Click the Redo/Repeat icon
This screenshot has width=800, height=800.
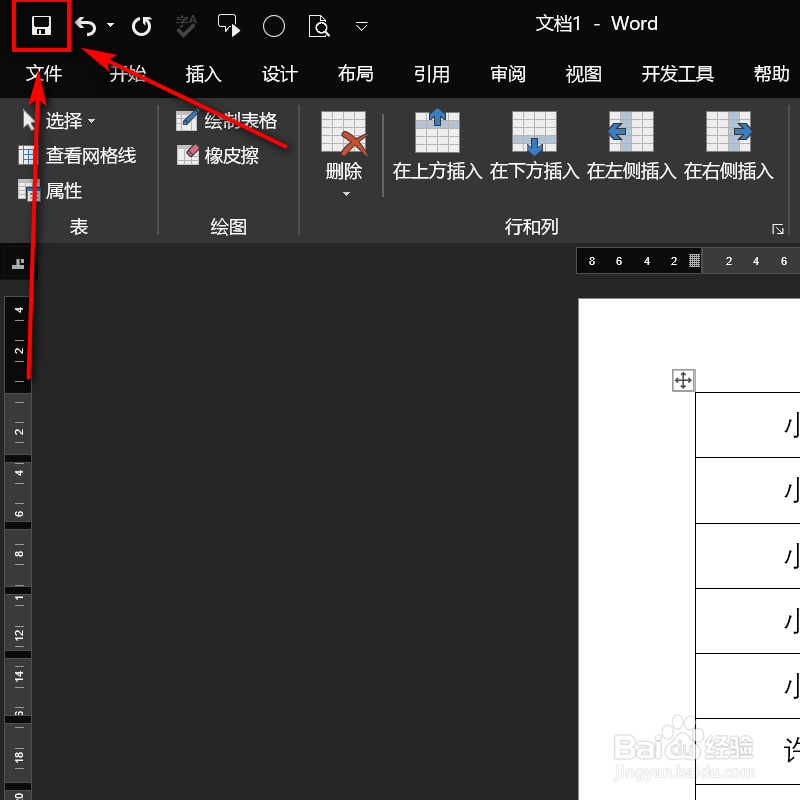(x=141, y=26)
